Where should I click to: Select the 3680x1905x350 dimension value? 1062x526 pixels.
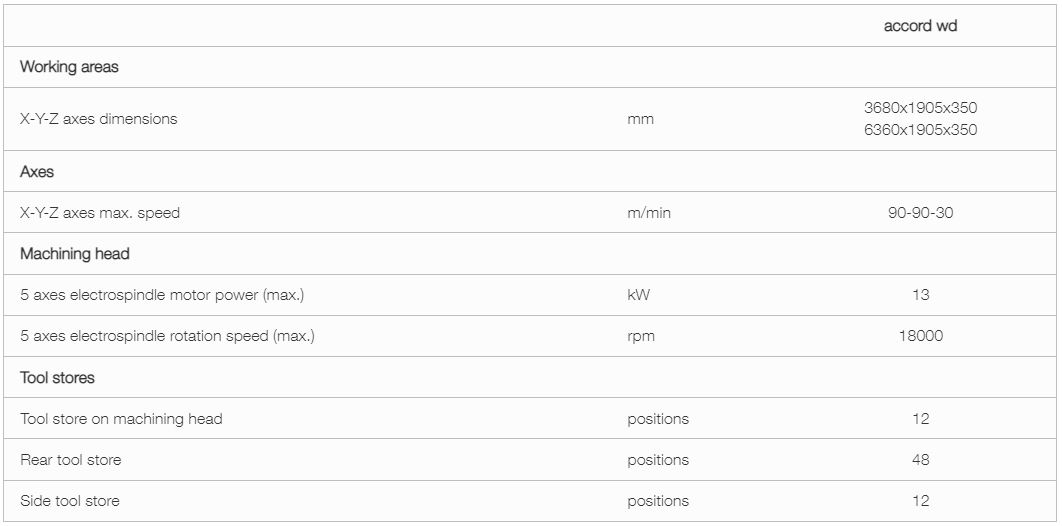[x=920, y=108]
